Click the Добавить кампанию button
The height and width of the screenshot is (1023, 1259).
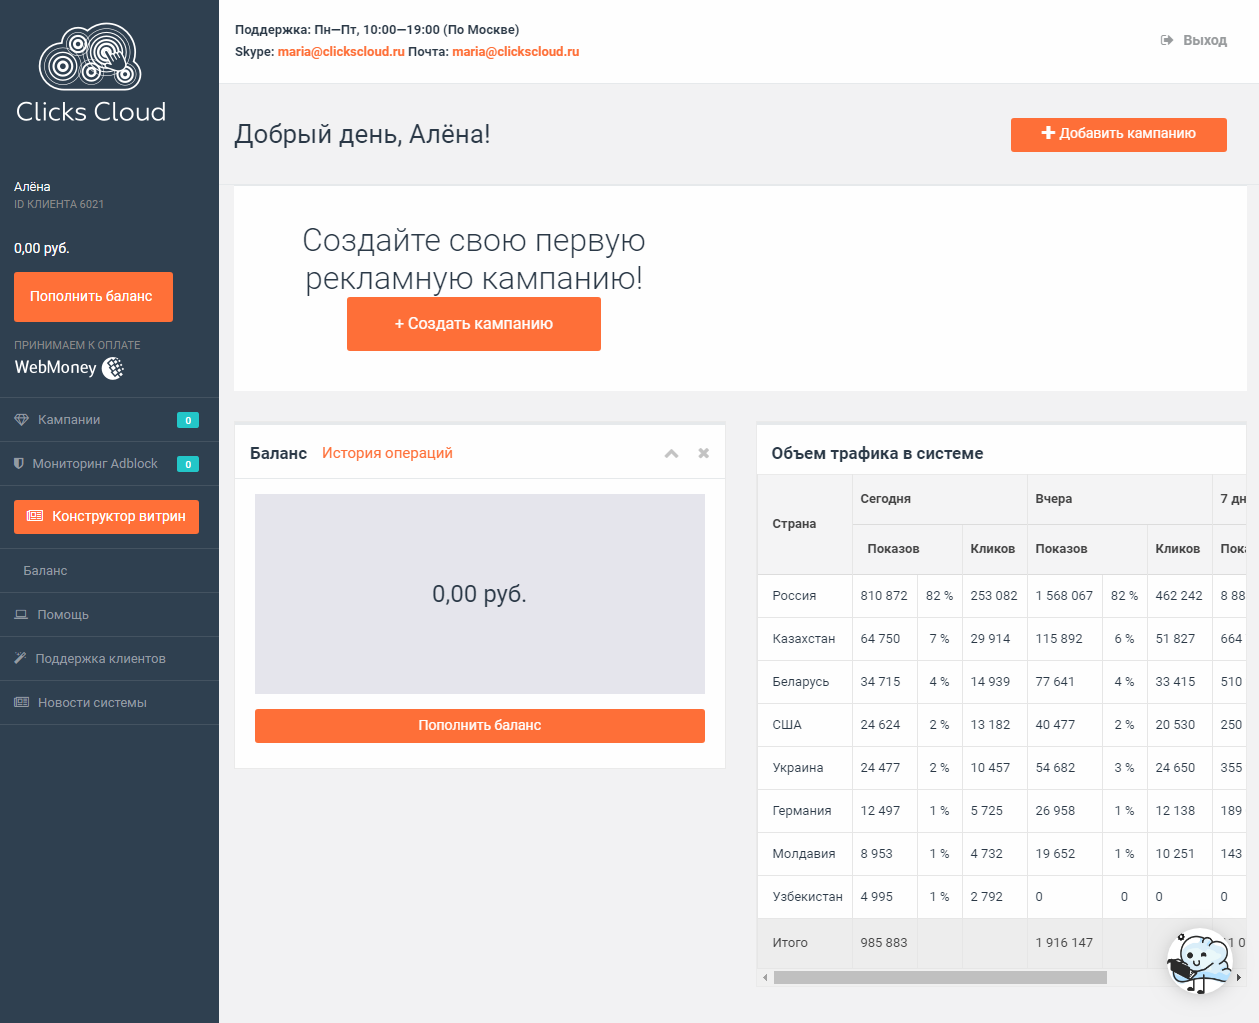(x=1118, y=134)
